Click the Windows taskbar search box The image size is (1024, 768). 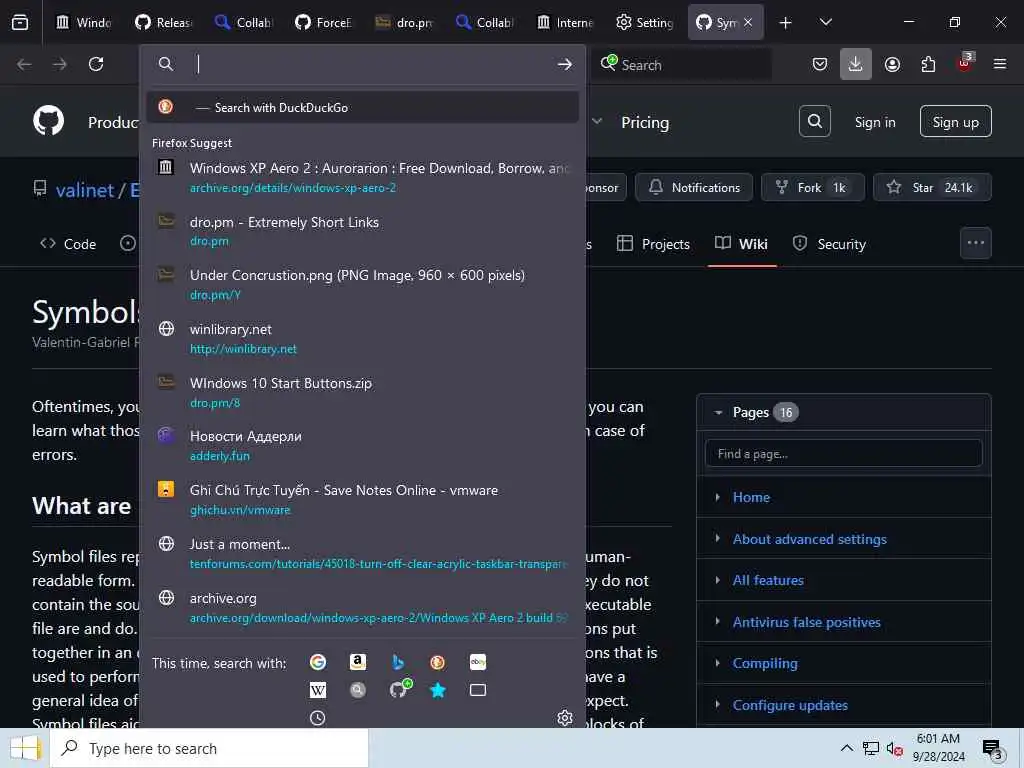click(209, 748)
